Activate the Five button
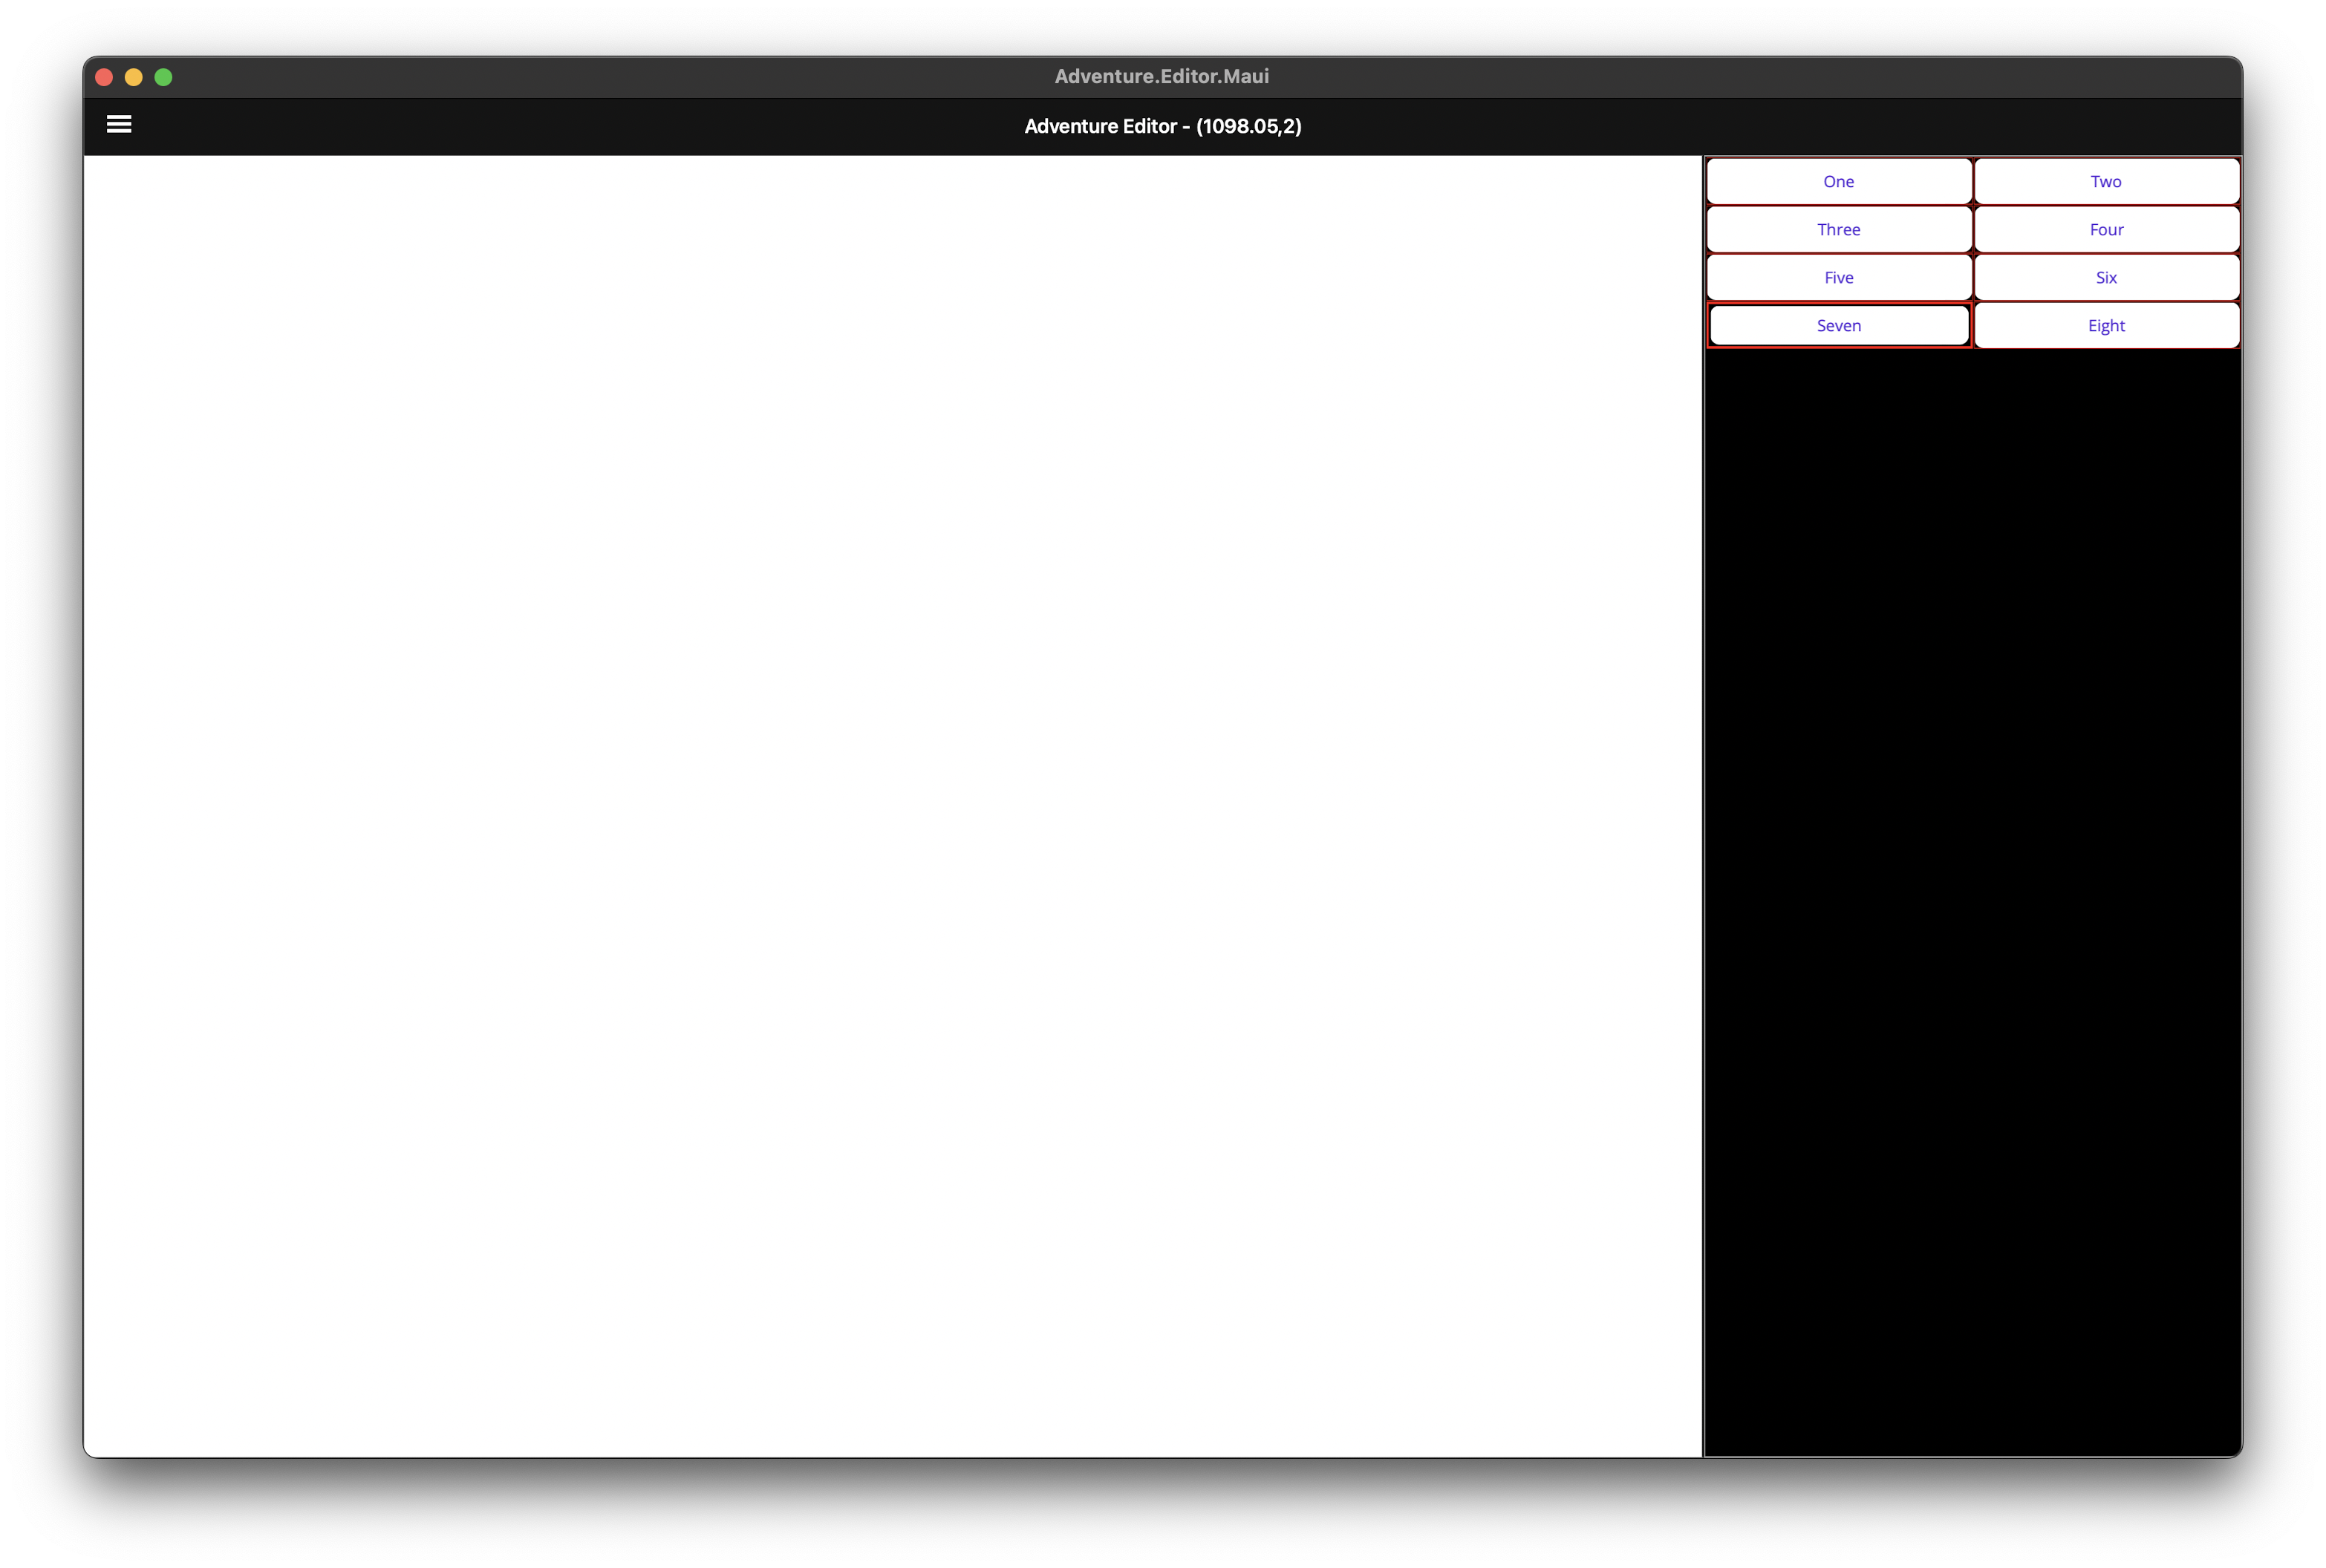Viewport: 2326px width, 1568px height. [1838, 277]
